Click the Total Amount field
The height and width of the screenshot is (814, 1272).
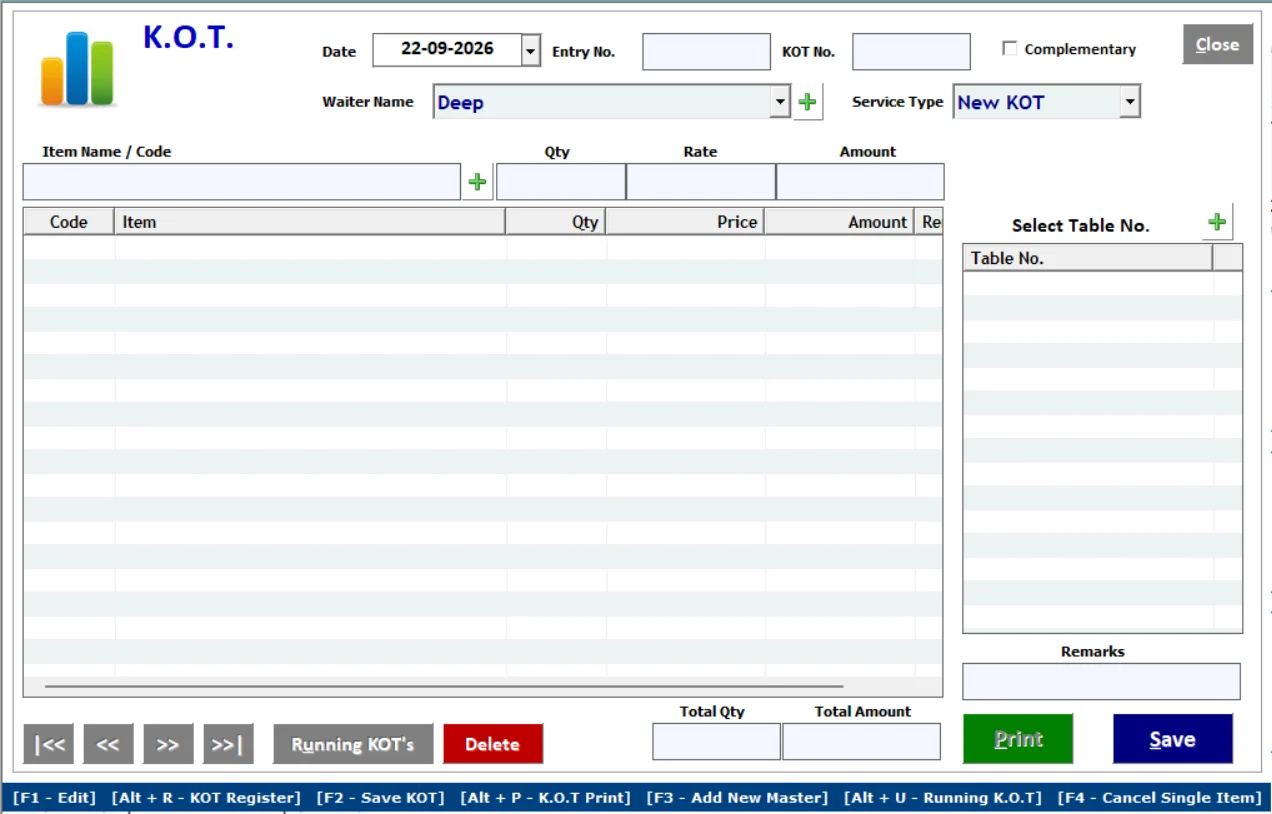click(x=861, y=742)
